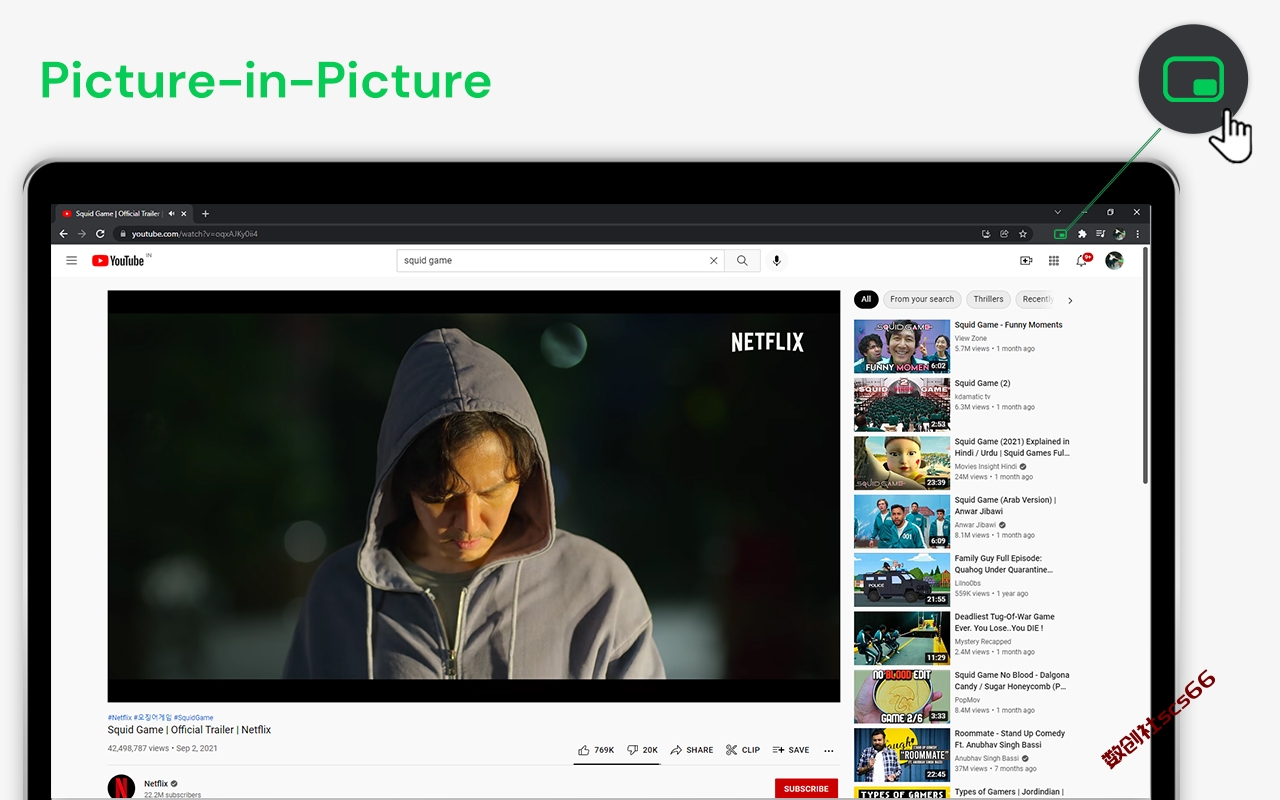Click the install app icon in address bar
1280x800 pixels.
coord(986,234)
